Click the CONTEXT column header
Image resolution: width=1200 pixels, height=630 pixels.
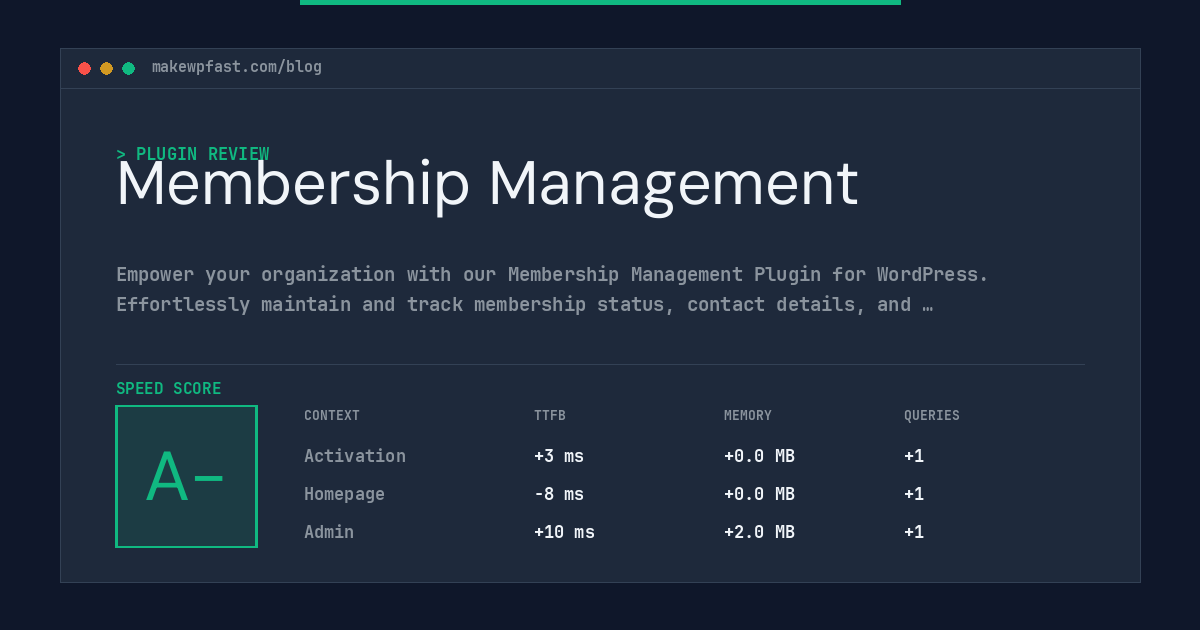(332, 416)
